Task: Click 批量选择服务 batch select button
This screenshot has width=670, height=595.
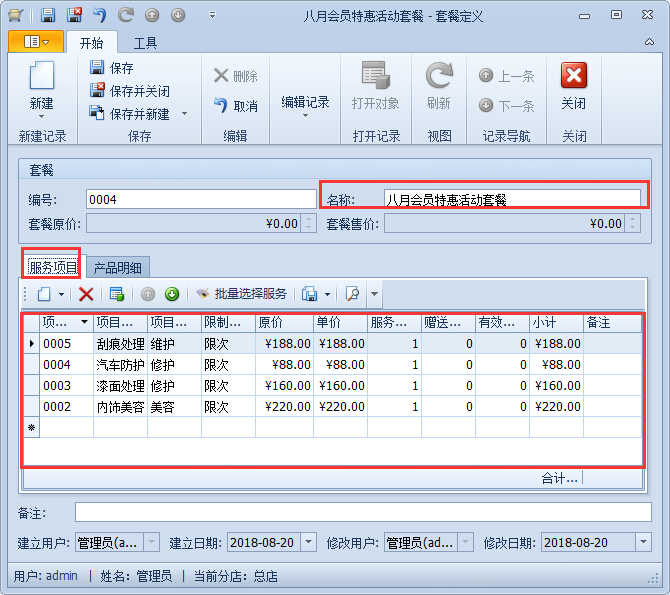Action: (x=241, y=294)
